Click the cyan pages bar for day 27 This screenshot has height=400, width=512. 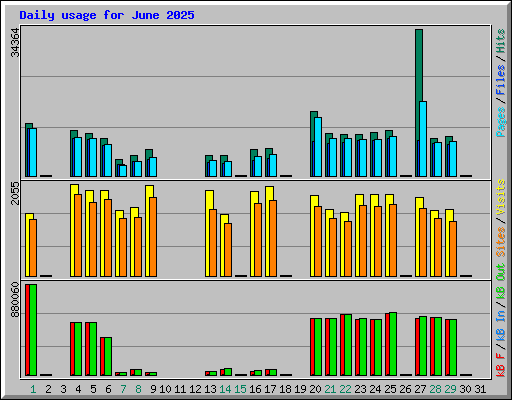click(423, 139)
